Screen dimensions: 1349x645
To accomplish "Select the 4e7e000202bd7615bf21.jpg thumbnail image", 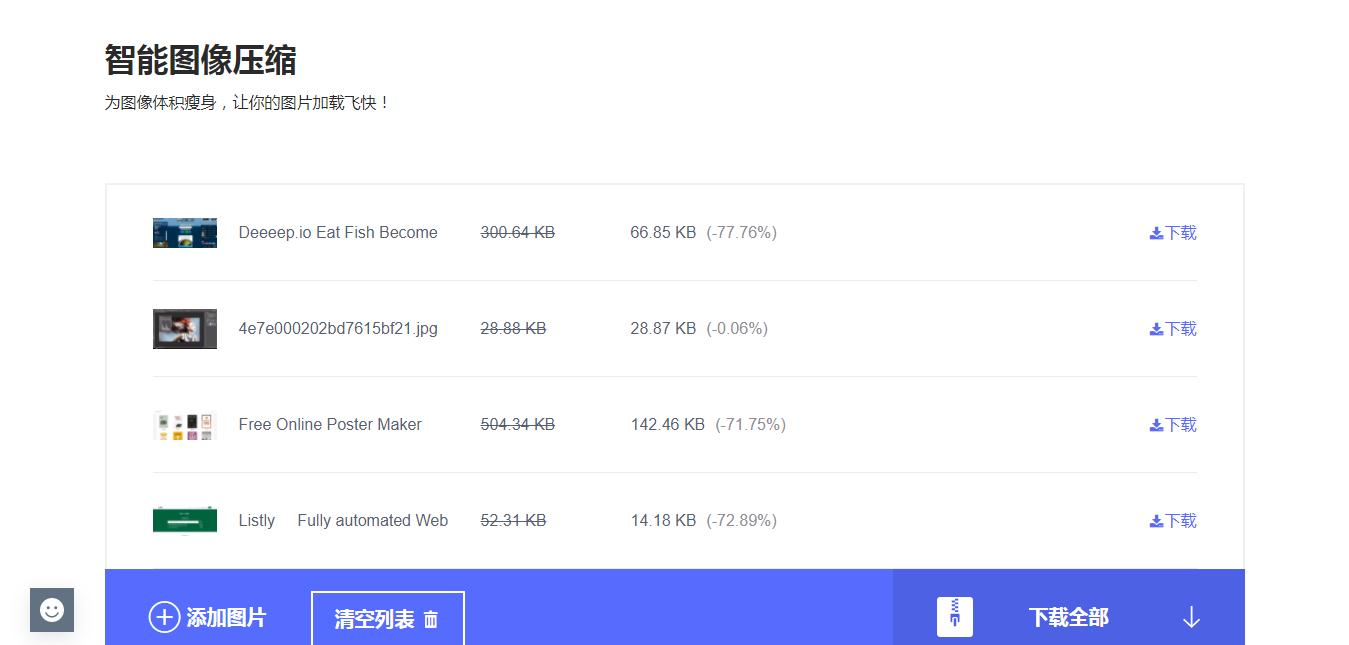I will (184, 328).
